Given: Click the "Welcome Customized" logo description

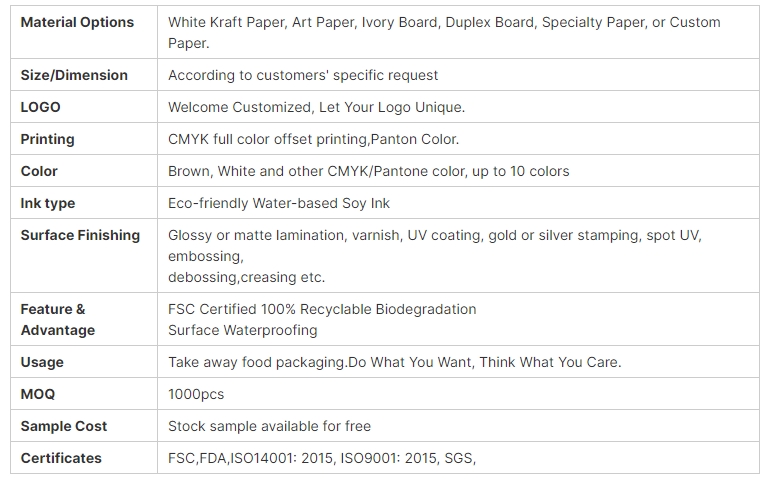Looking at the screenshot, I should (316, 107).
